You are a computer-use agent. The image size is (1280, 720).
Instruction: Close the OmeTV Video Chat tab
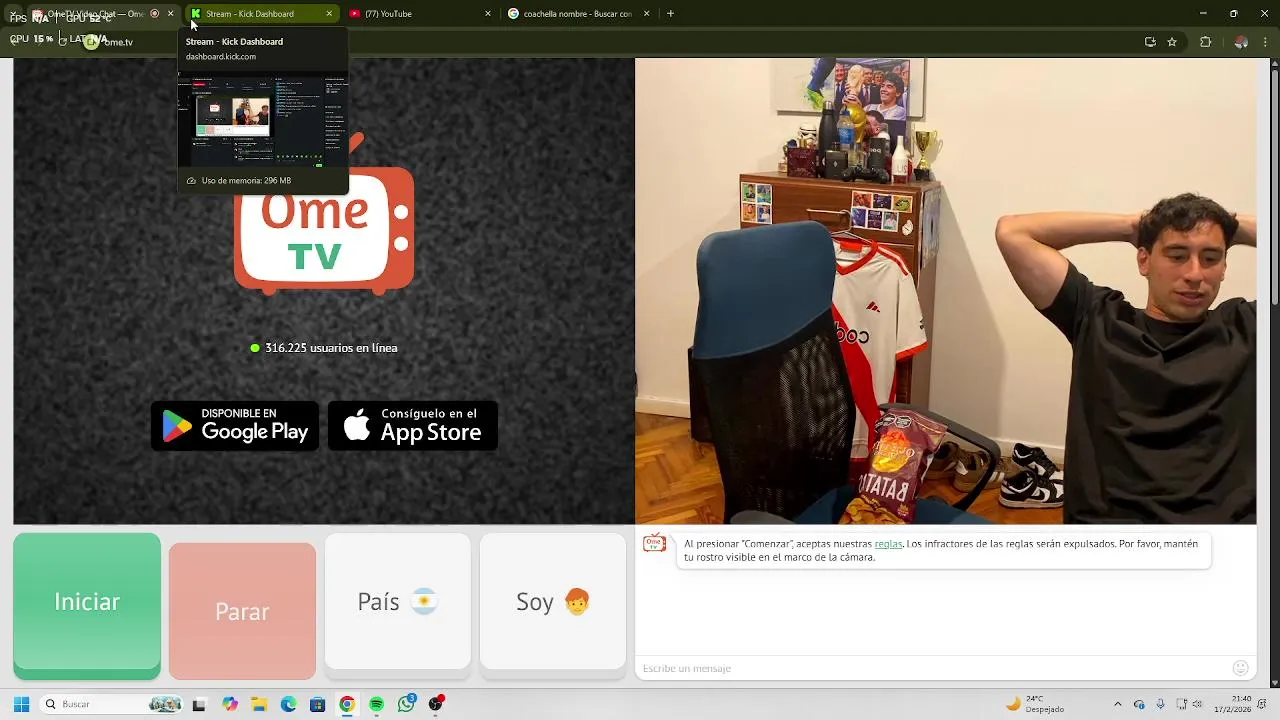point(171,14)
